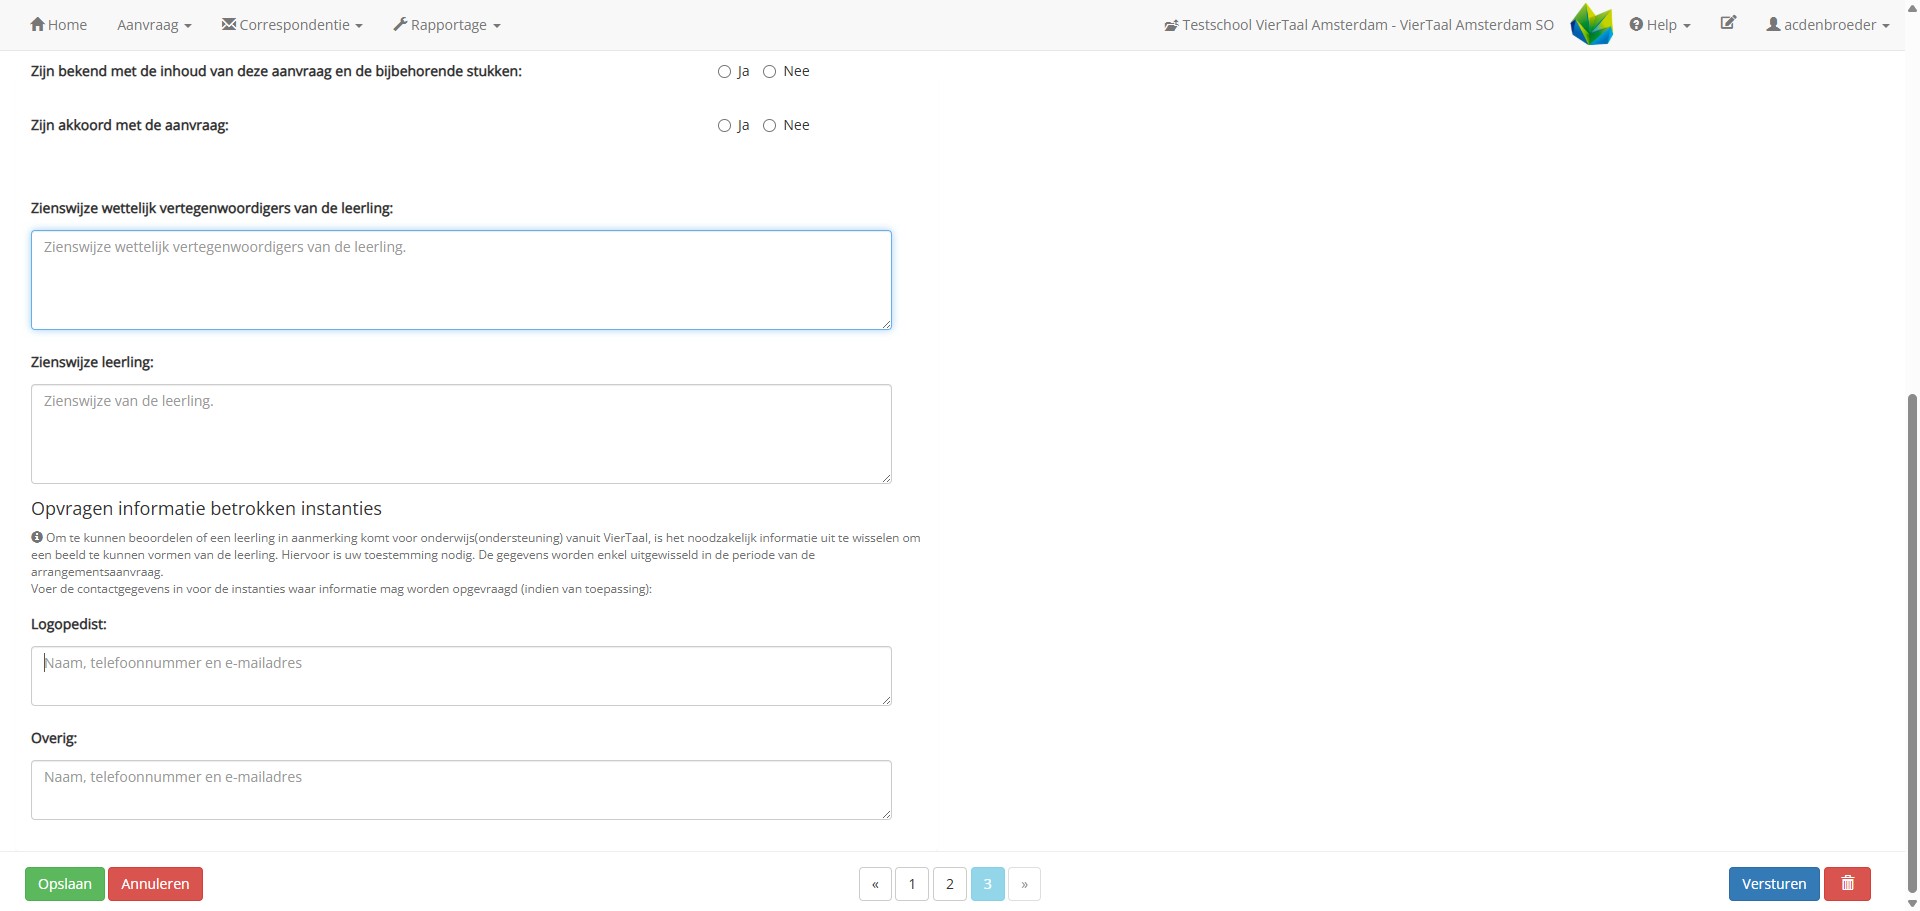Screen dimensions: 1920x911
Task: Select Ja for 'Zijn akkoord met de aanvraag'
Action: click(x=724, y=126)
